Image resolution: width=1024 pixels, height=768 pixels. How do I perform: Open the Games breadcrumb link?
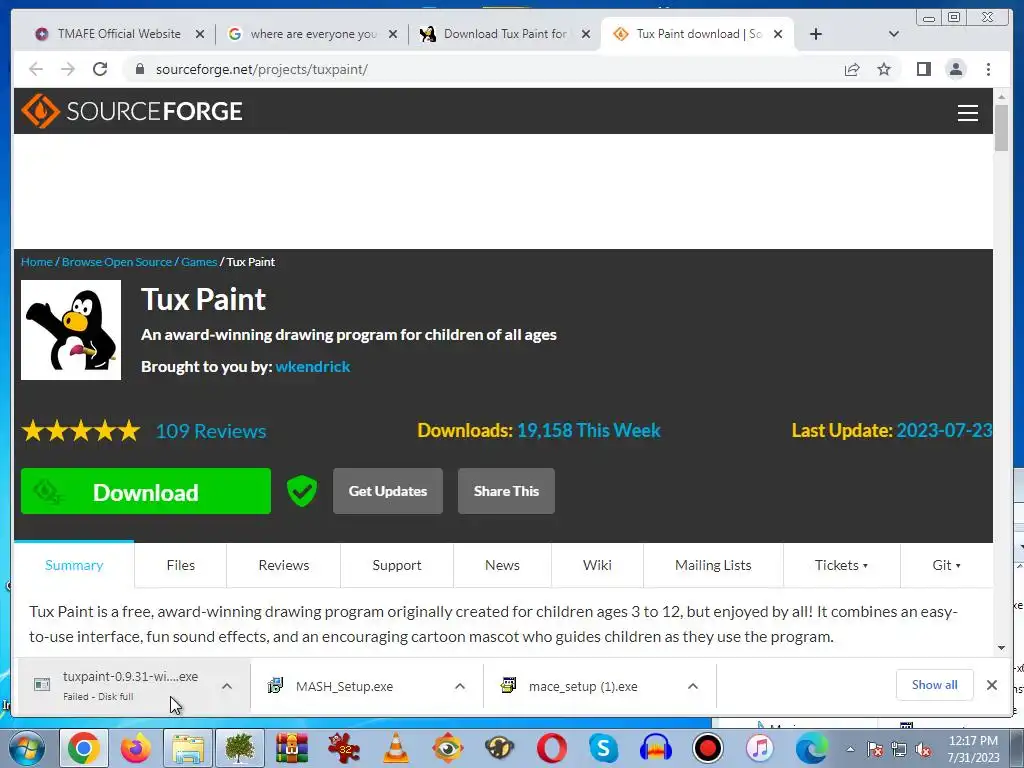point(199,262)
